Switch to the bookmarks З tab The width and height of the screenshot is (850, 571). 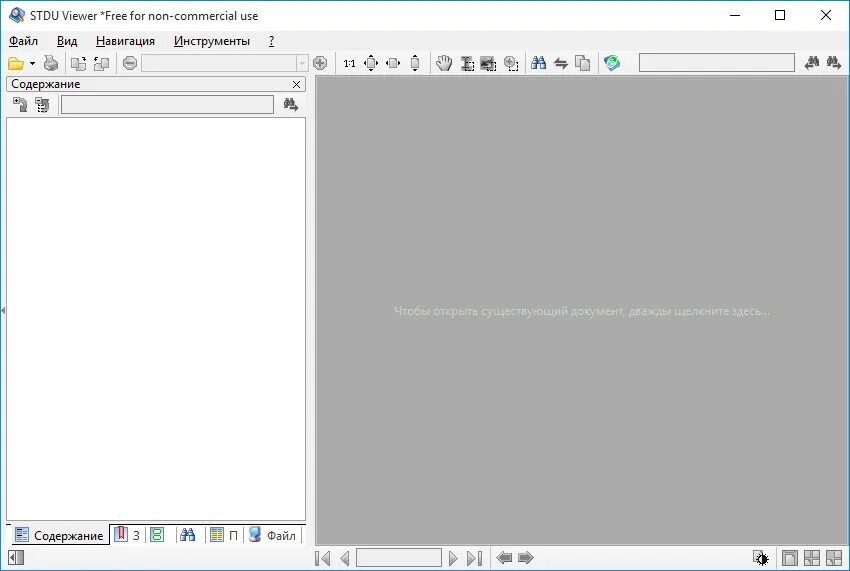[x=127, y=535]
